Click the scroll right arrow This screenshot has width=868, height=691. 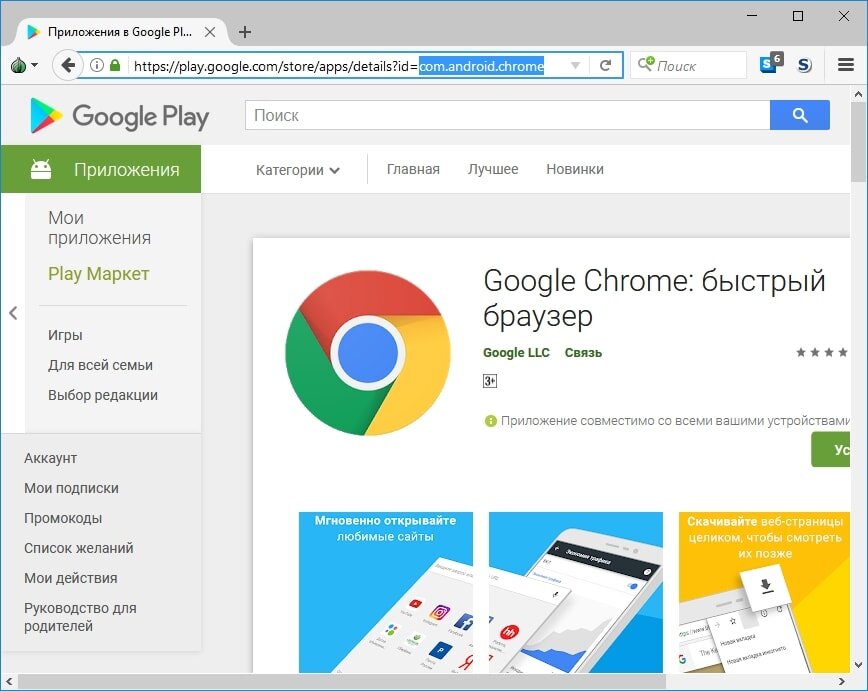pyautogui.click(x=841, y=681)
